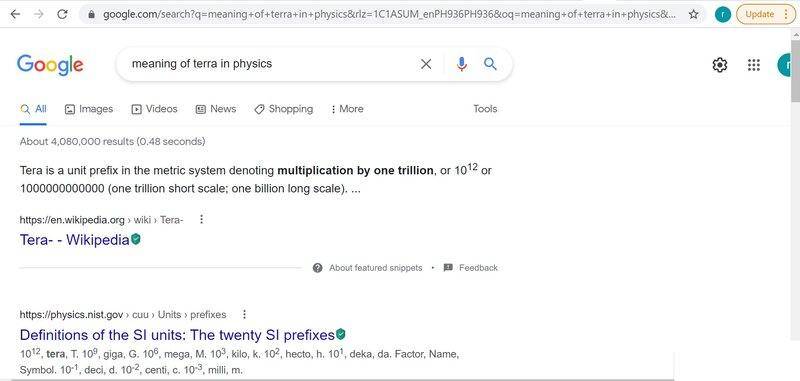Viewport: 800px width, 381px height.
Task: Clear the search box with X icon
Action: [426, 64]
